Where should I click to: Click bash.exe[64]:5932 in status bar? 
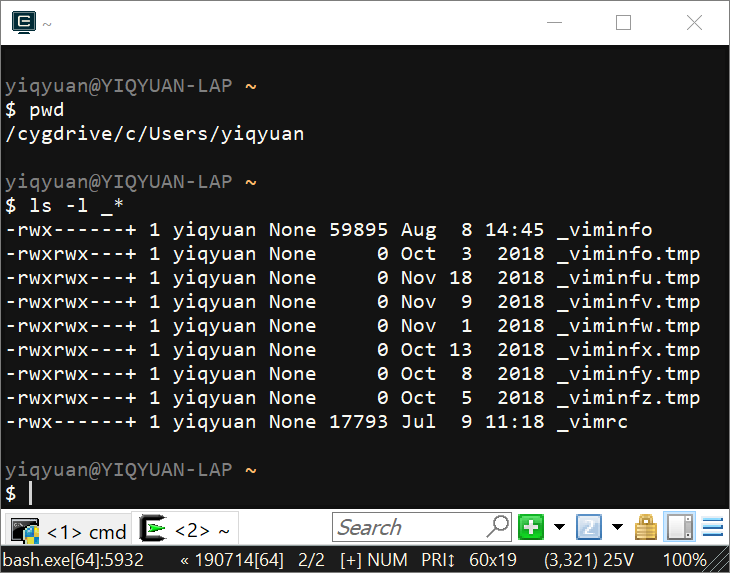click(x=73, y=560)
